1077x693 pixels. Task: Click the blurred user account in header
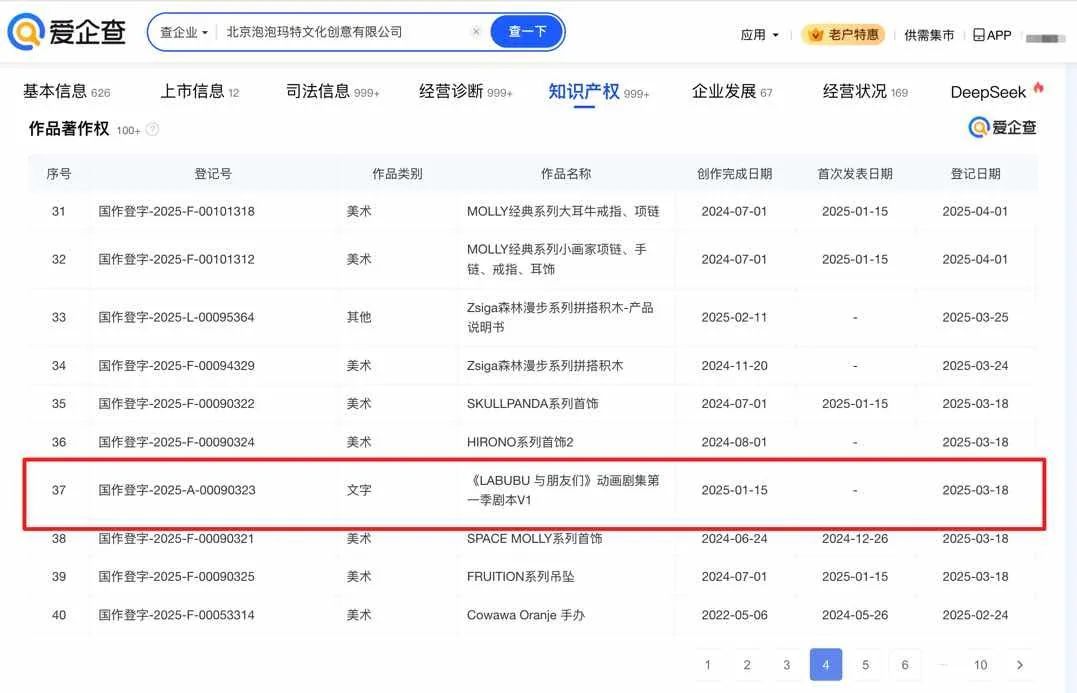(1045, 37)
